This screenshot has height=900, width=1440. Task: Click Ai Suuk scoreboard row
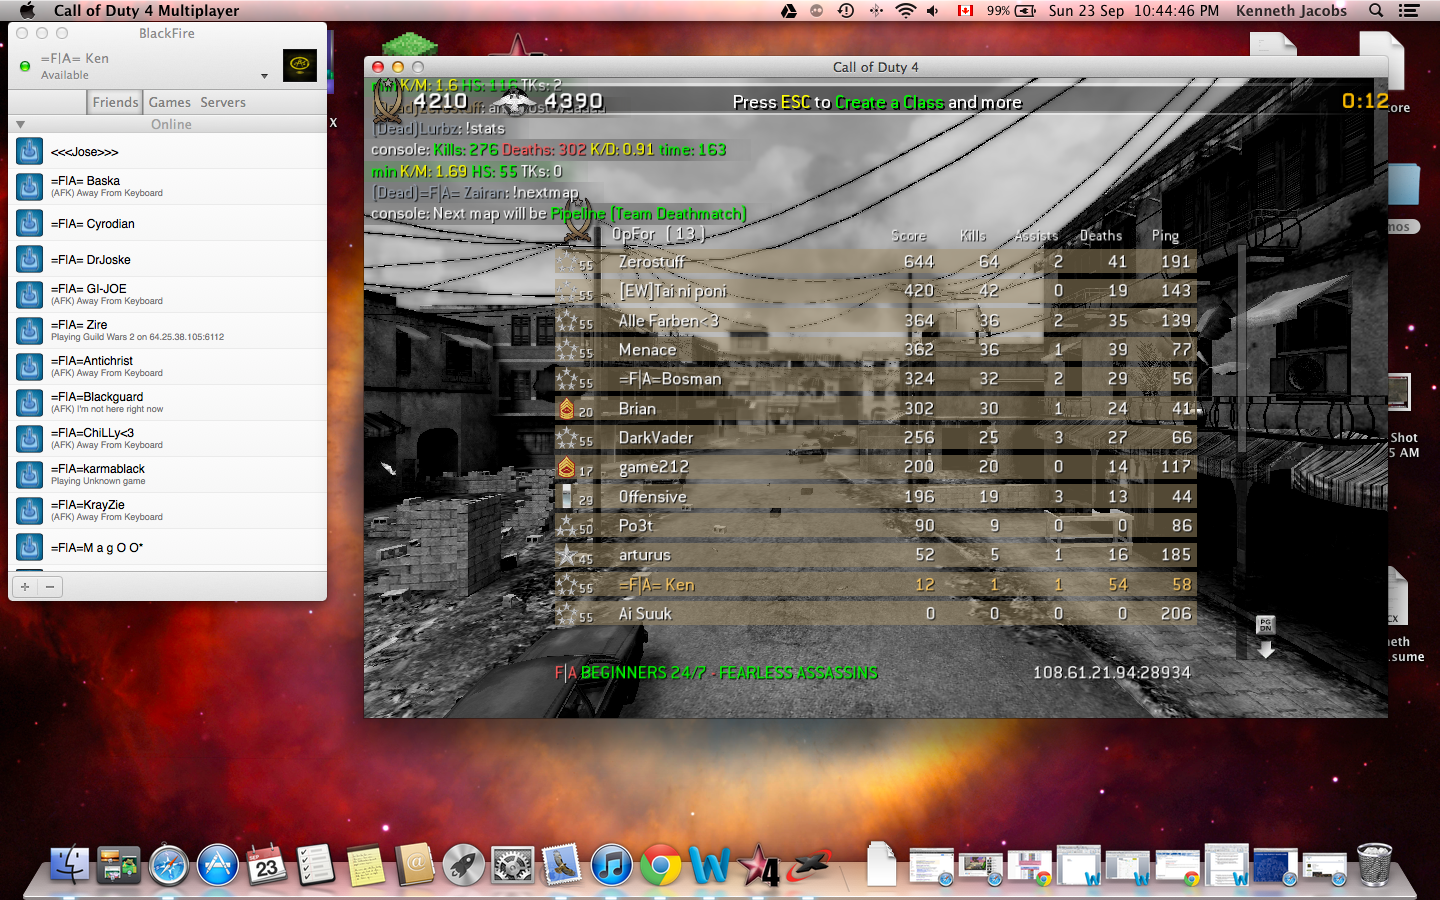(x=876, y=614)
